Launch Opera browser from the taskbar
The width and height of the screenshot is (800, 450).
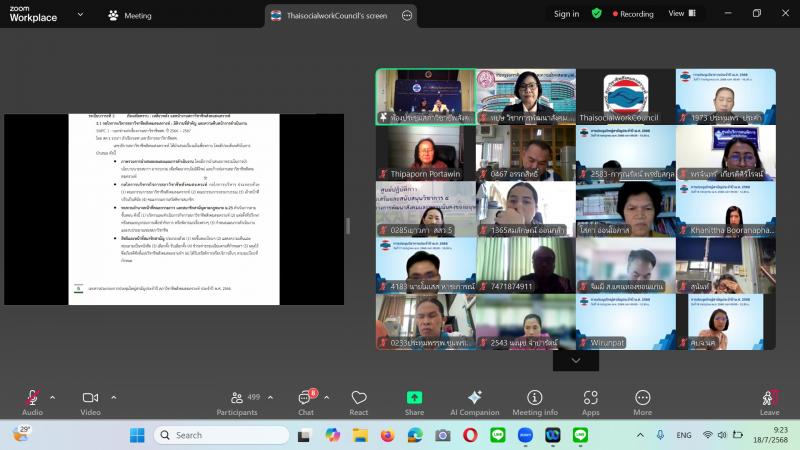tap(470, 435)
